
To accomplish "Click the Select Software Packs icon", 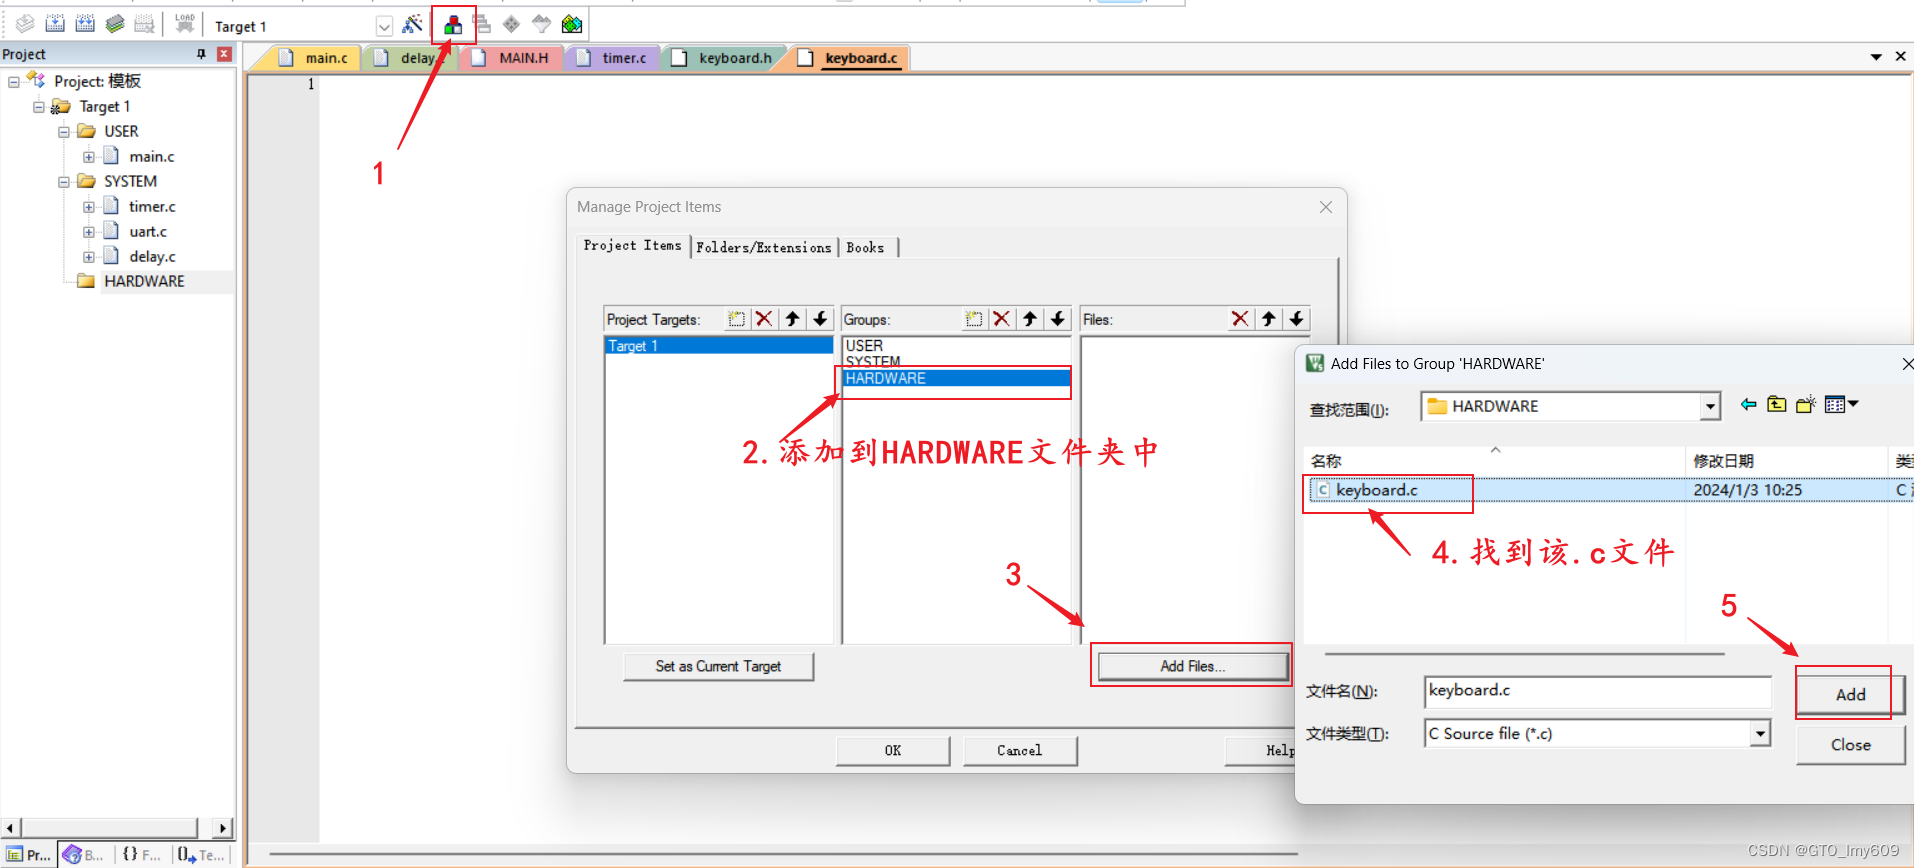I will click(x=541, y=24).
